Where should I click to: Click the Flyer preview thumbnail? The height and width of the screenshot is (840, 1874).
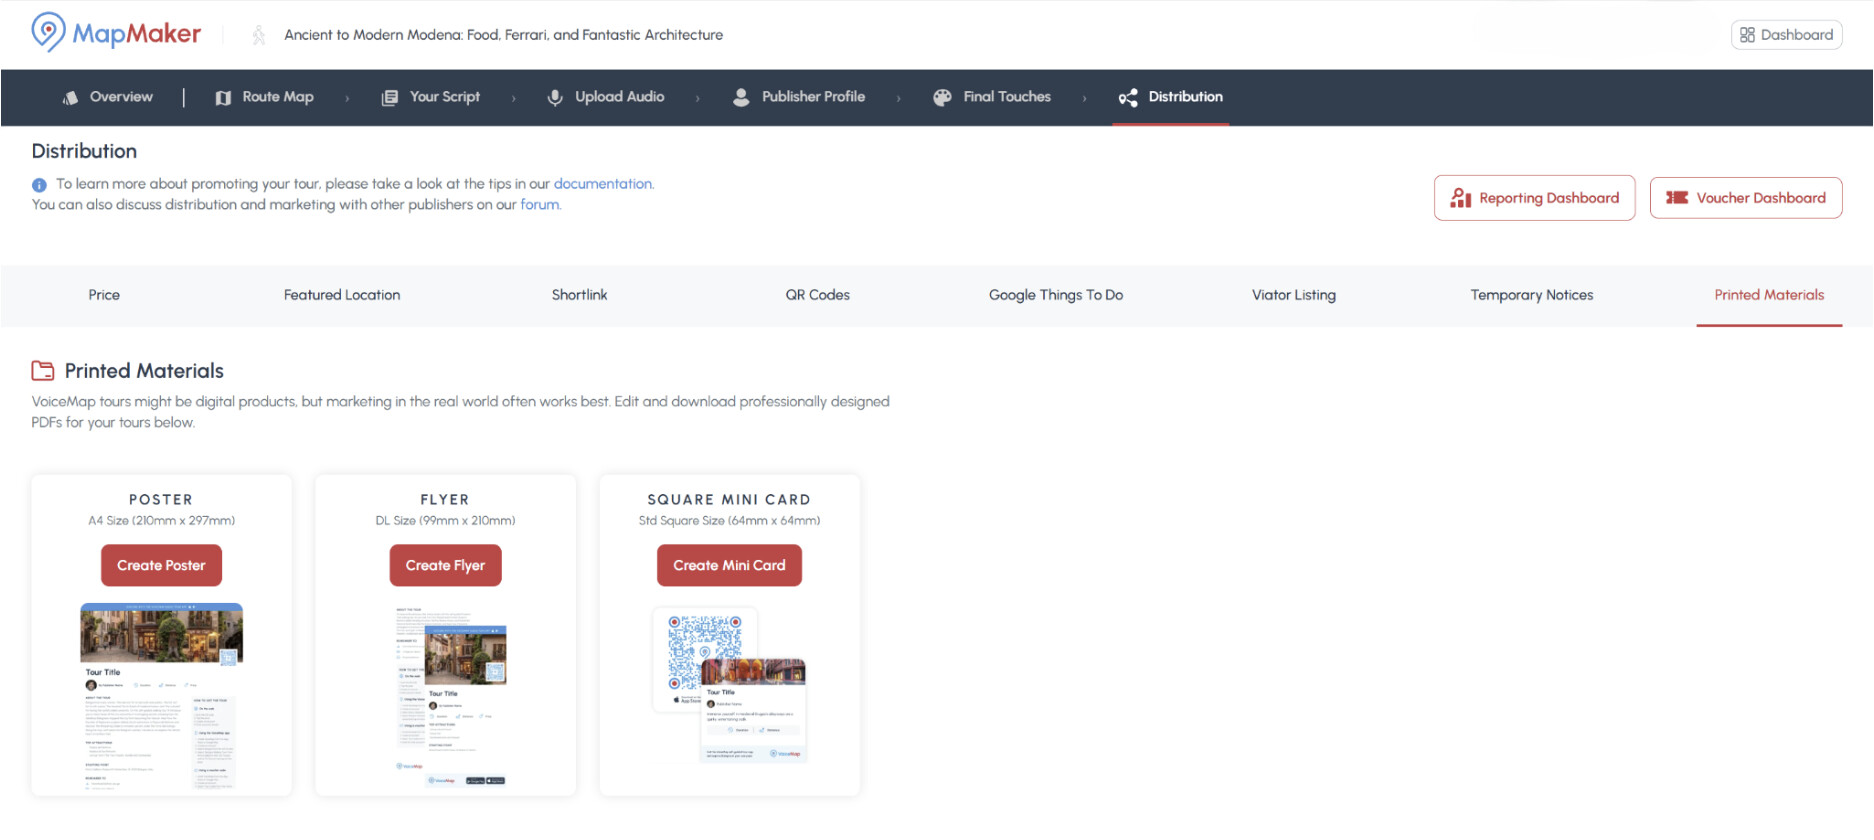click(x=451, y=696)
